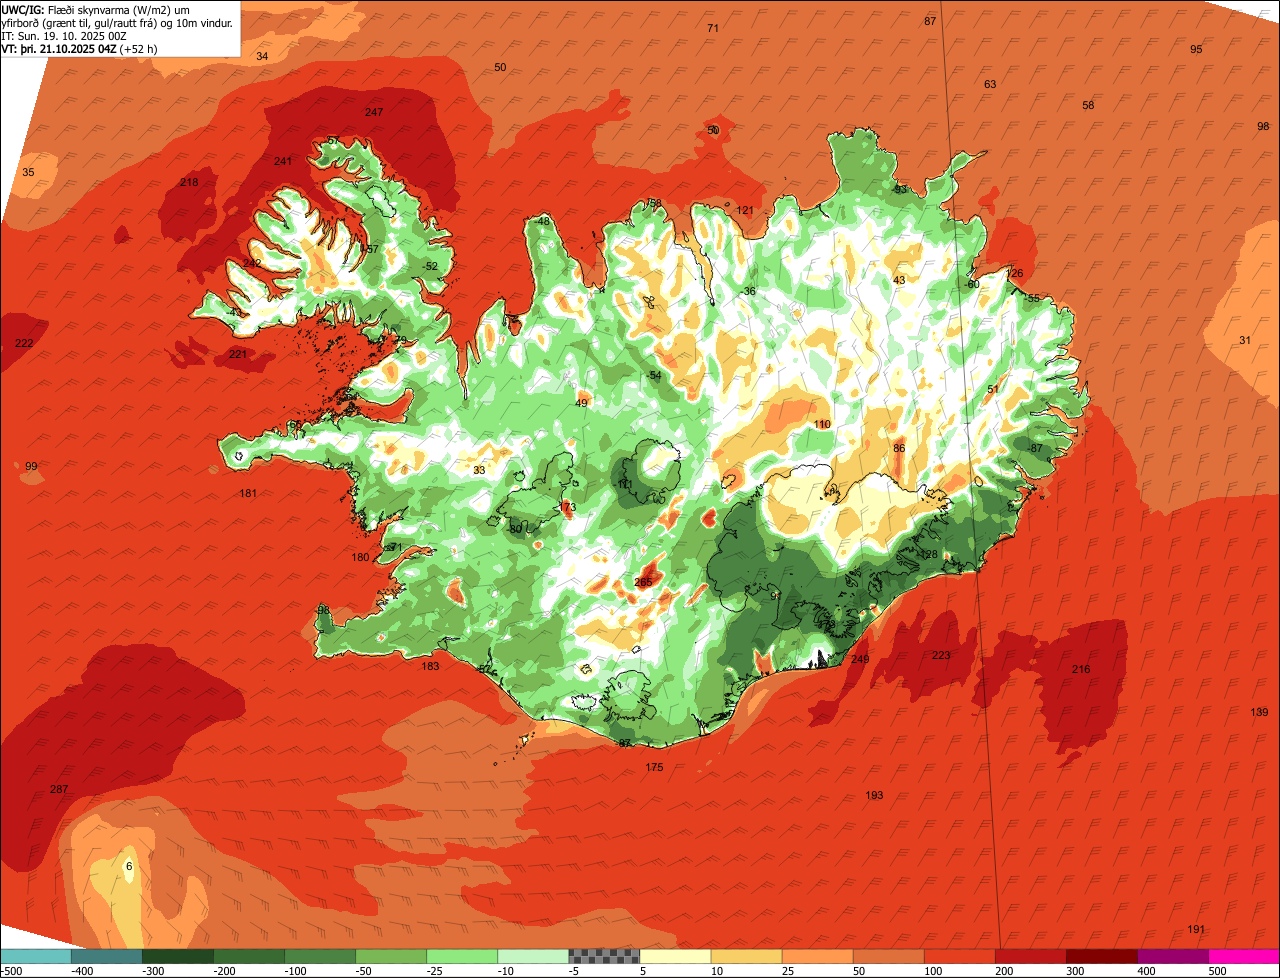The height and width of the screenshot is (978, 1280).
Task: Click the value 126 on the east coast
Action: pos(1015,273)
